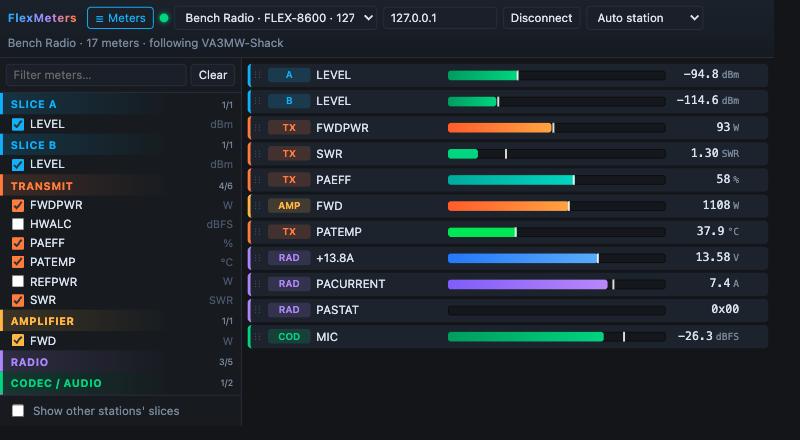This screenshot has width=800, height=440.
Task: Click the FlexMeters app title
Action: pyautogui.click(x=42, y=18)
